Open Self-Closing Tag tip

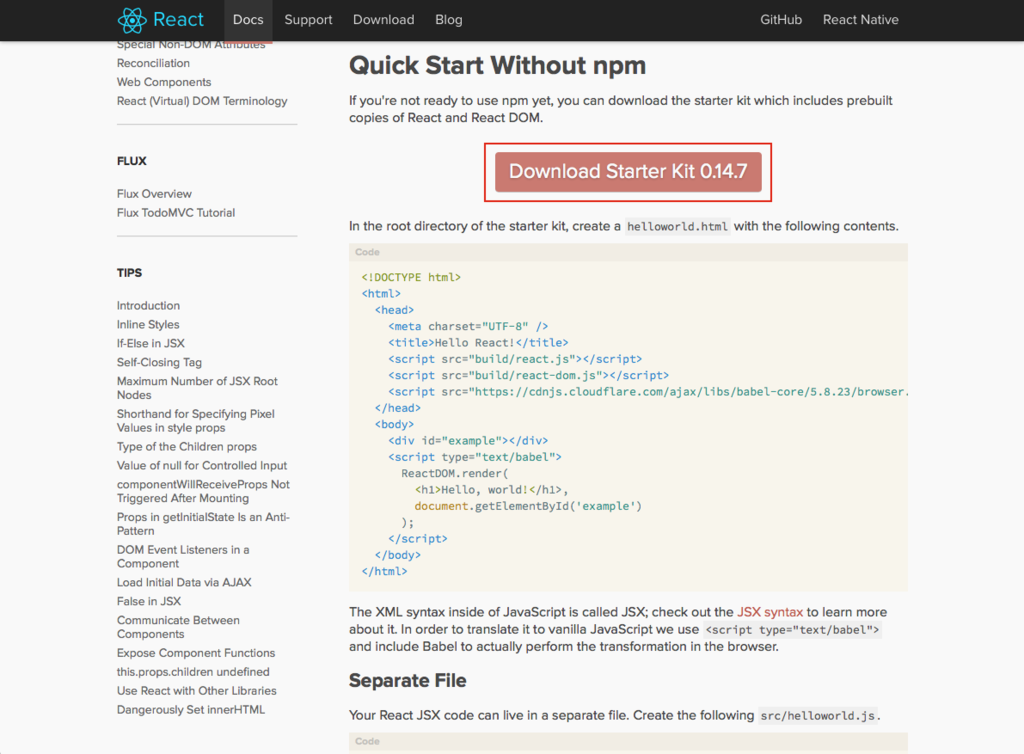[159, 362]
